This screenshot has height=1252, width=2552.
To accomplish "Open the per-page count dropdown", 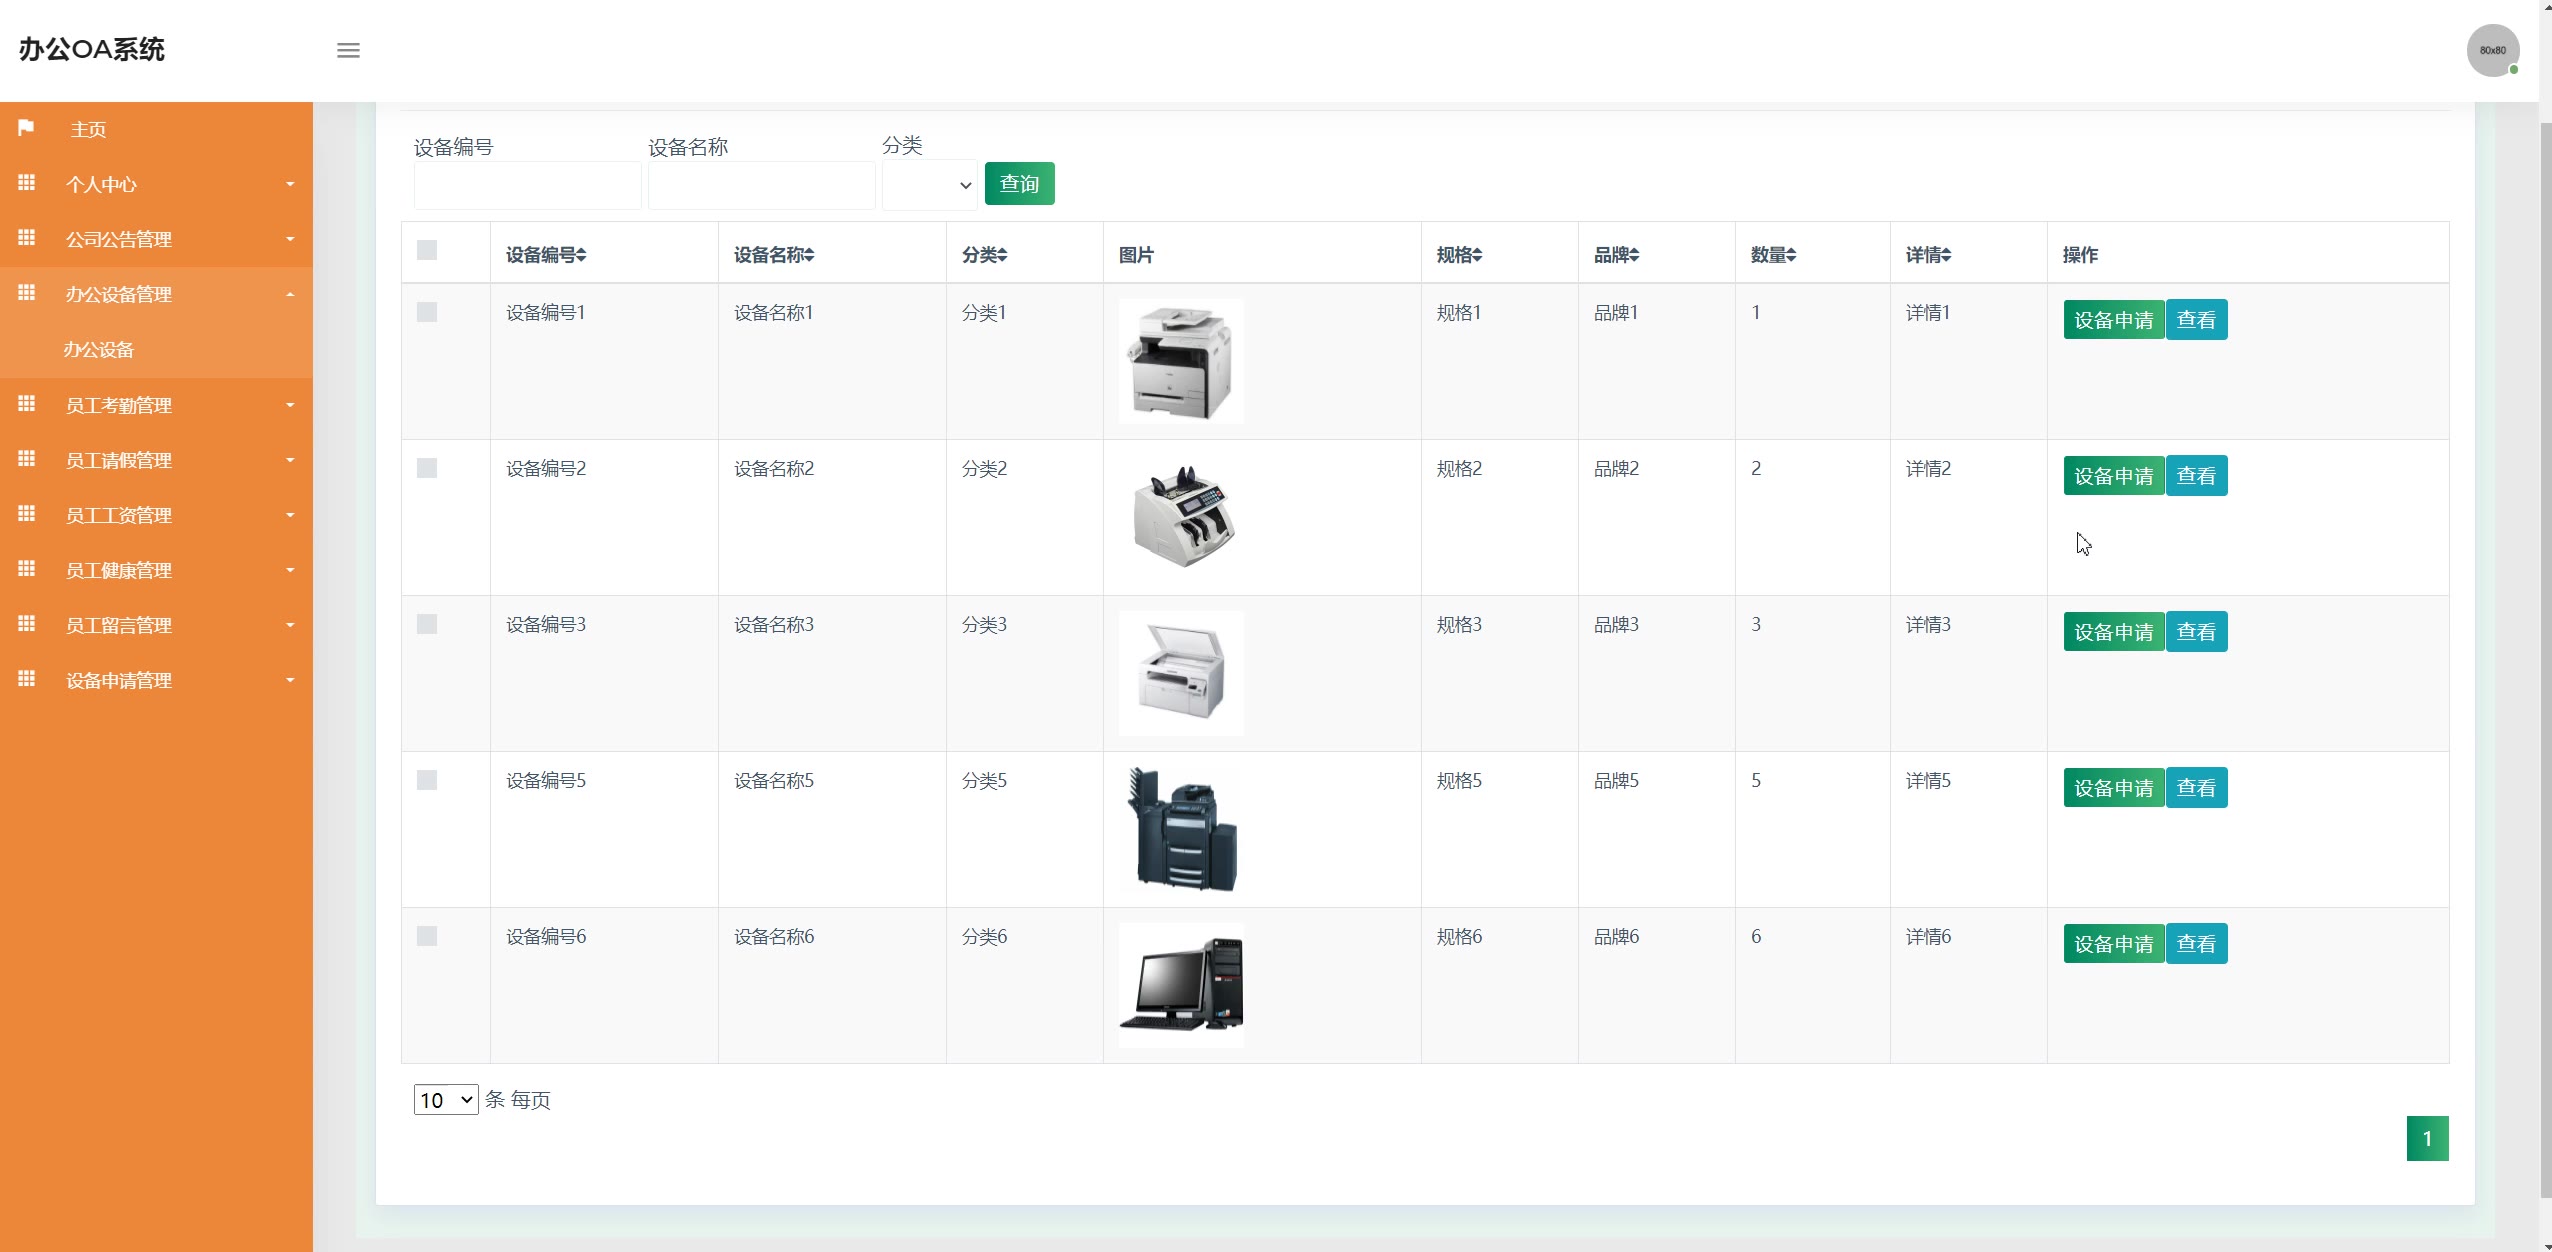I will tap(446, 1100).
